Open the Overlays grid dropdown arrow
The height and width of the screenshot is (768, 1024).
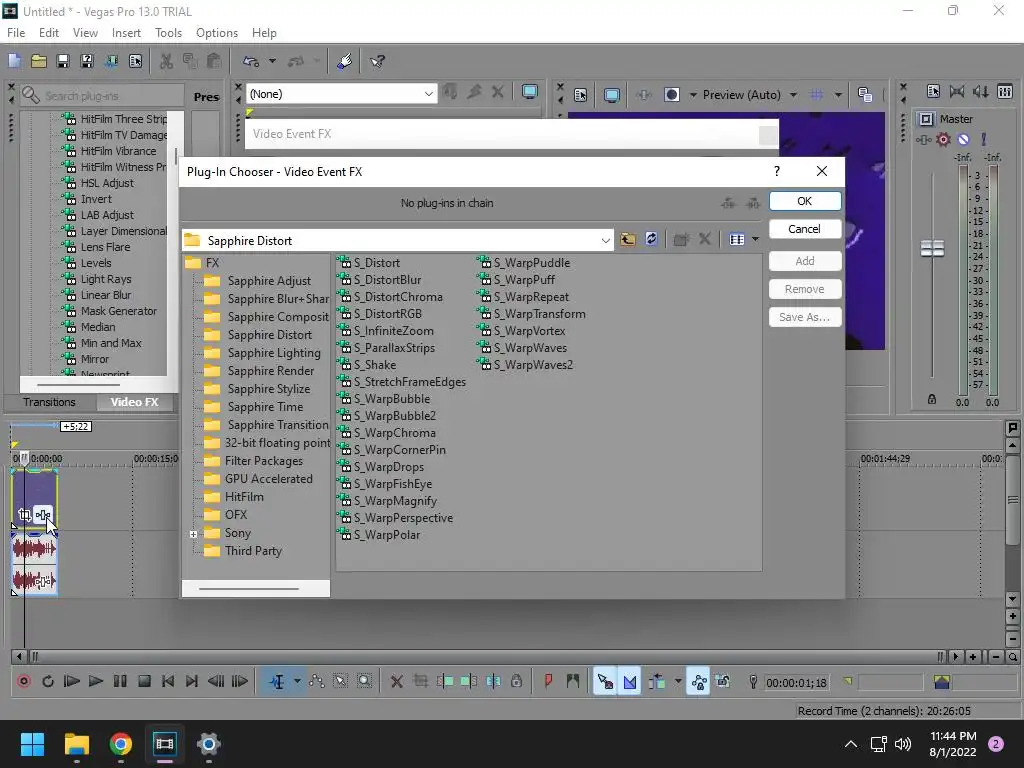(838, 95)
